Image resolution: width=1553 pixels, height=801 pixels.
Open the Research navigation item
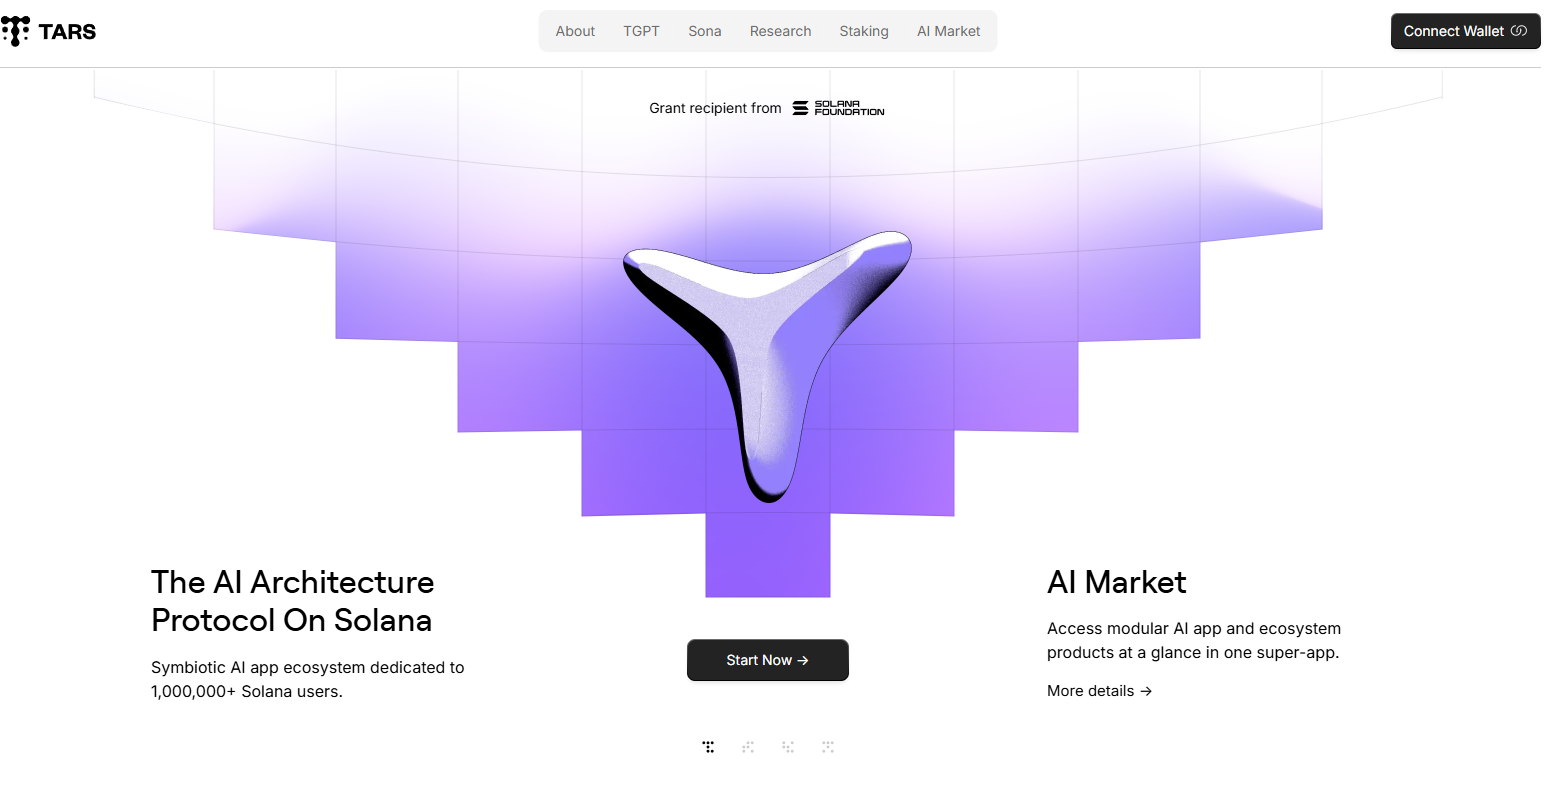click(x=781, y=31)
